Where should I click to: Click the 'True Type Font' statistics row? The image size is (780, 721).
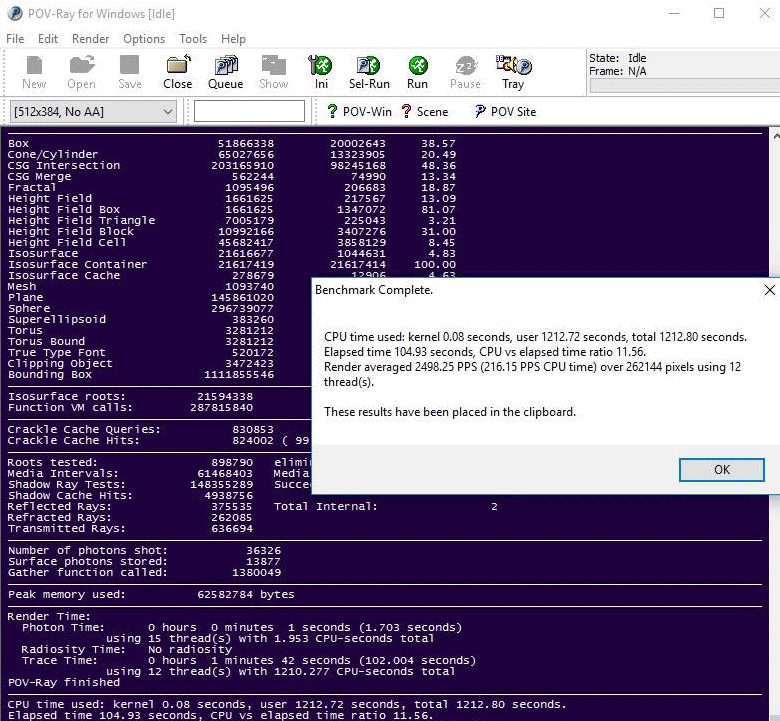coord(141,352)
